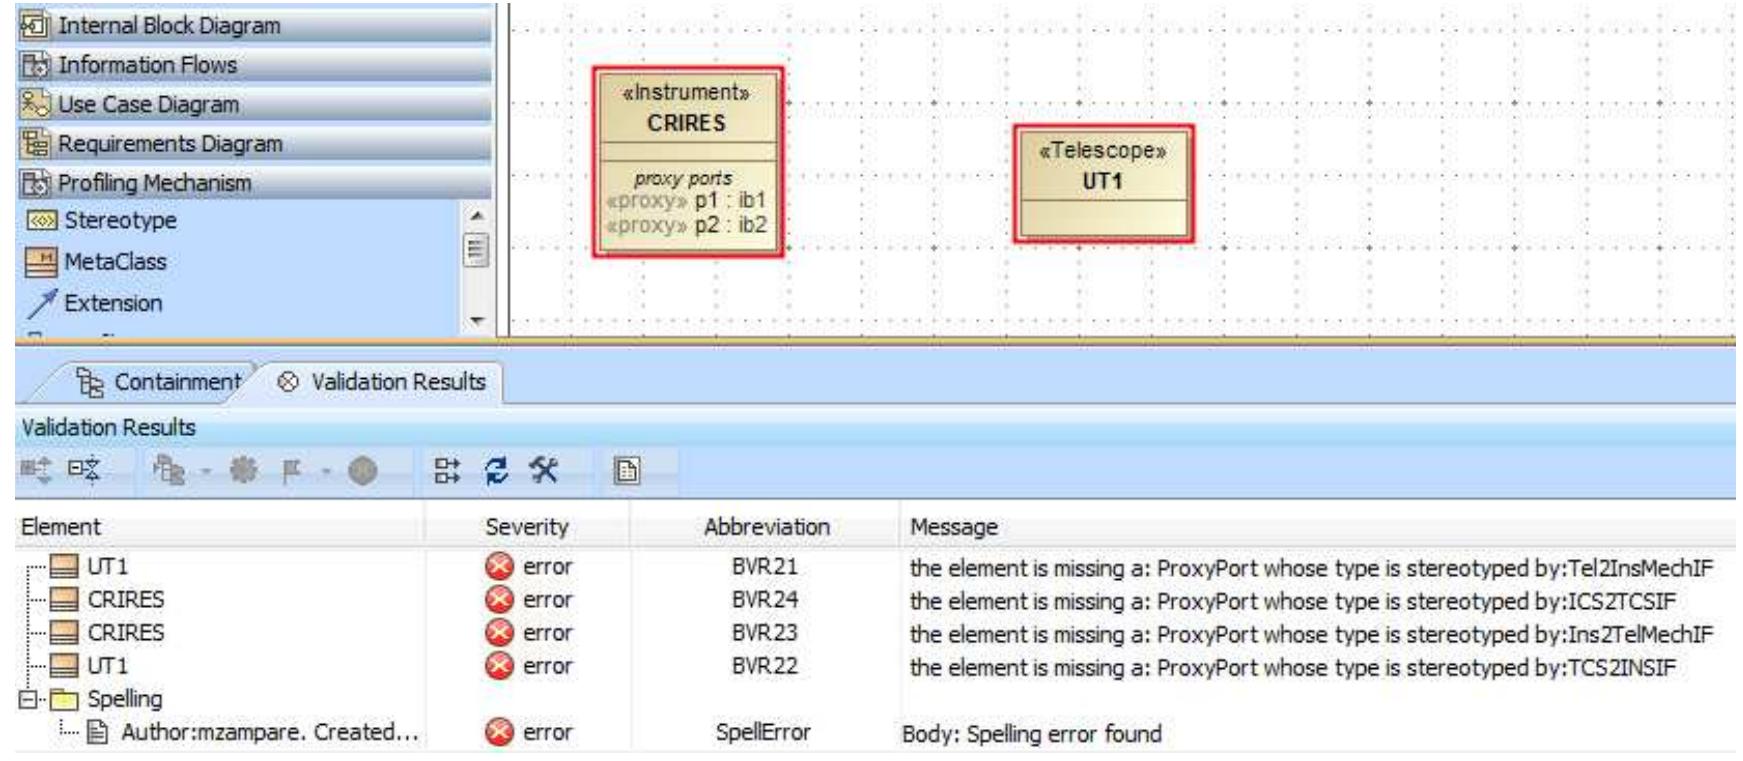Select the Extension arrow tool

[94, 303]
